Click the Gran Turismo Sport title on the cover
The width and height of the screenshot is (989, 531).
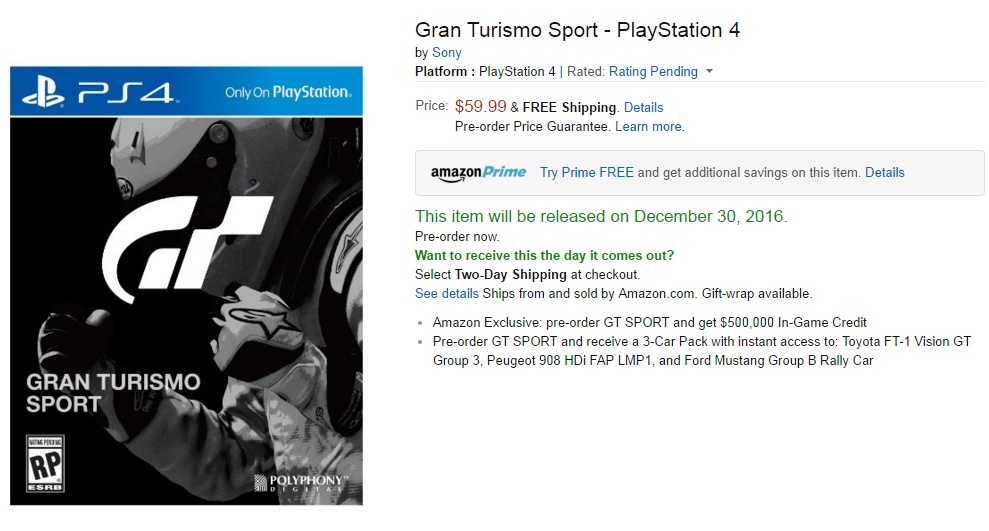(113, 393)
